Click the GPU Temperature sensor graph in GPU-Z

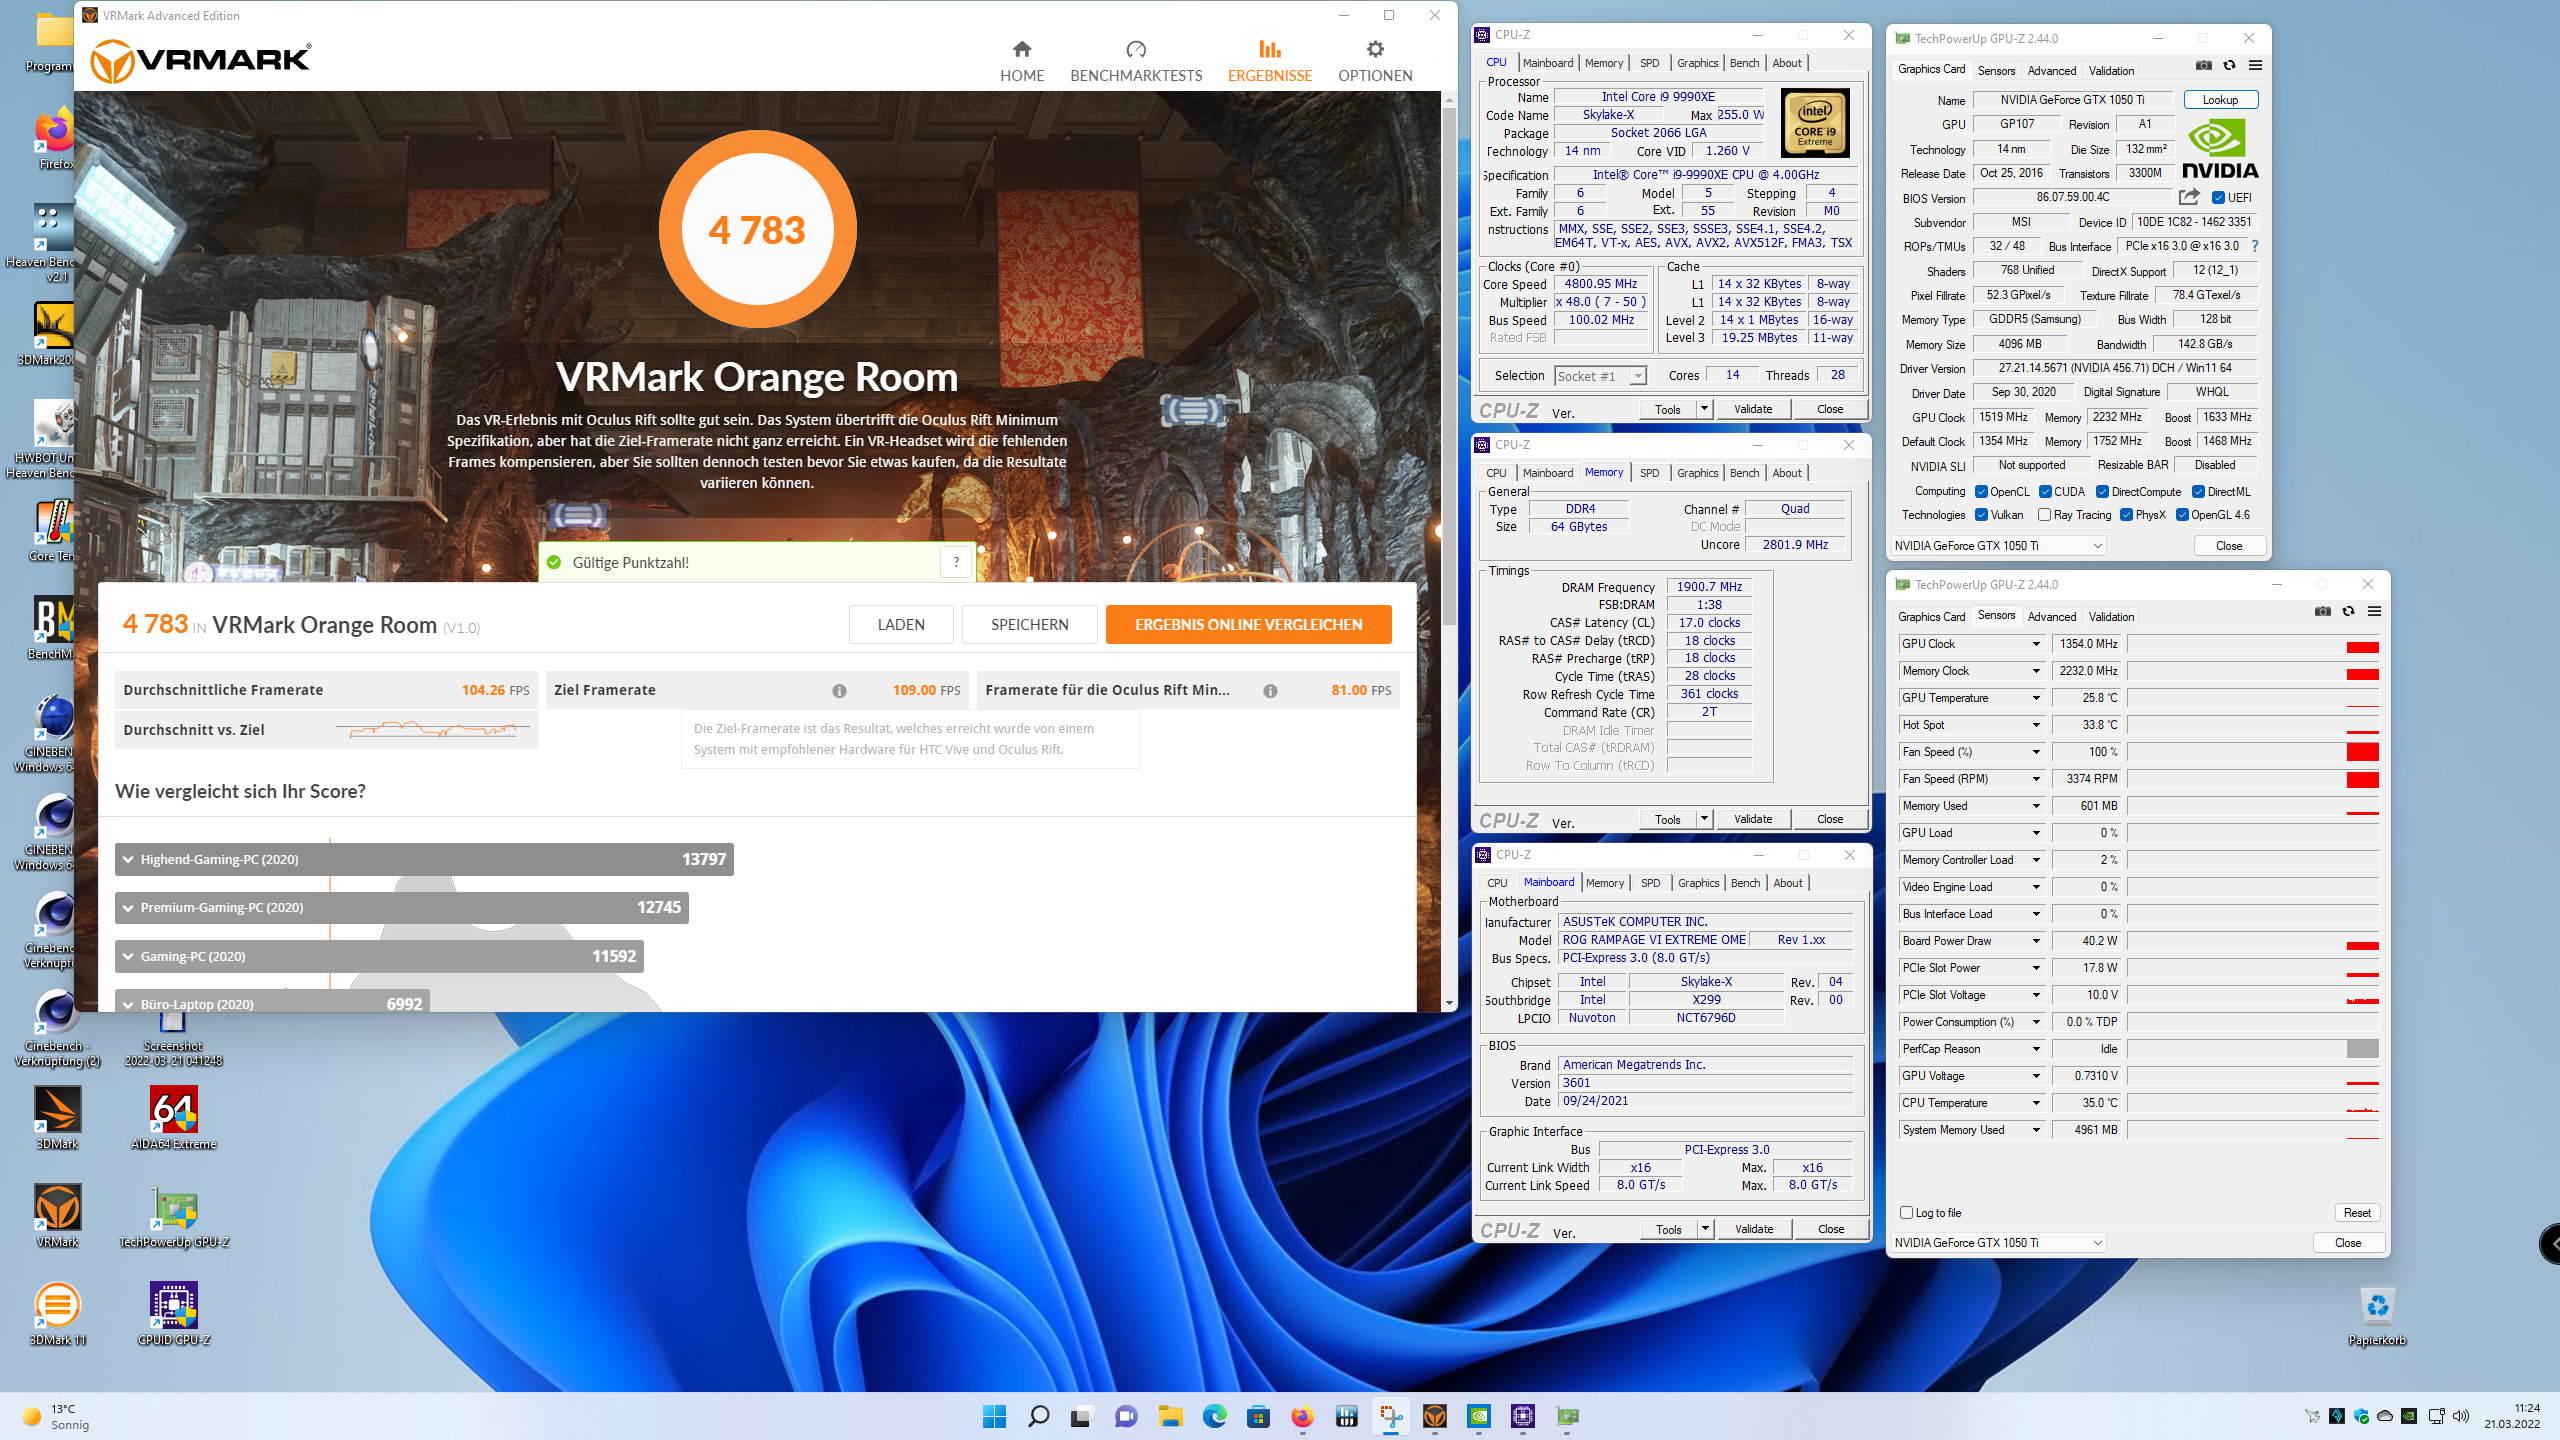pos(2254,698)
